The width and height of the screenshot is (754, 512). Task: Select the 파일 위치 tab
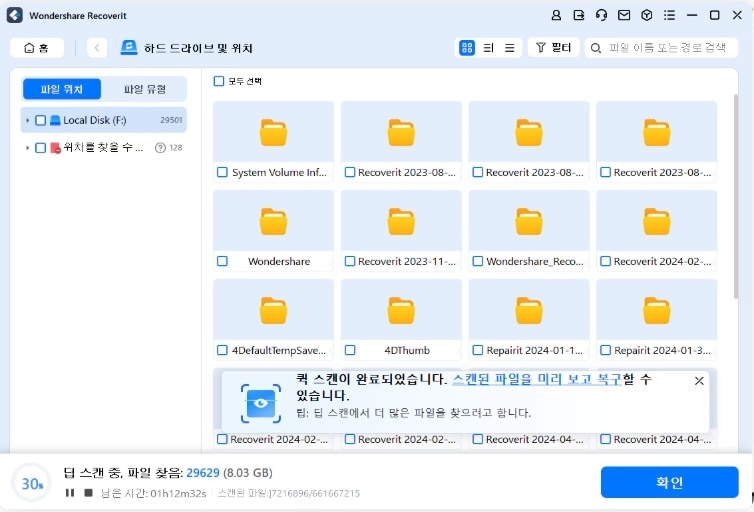(x=62, y=89)
